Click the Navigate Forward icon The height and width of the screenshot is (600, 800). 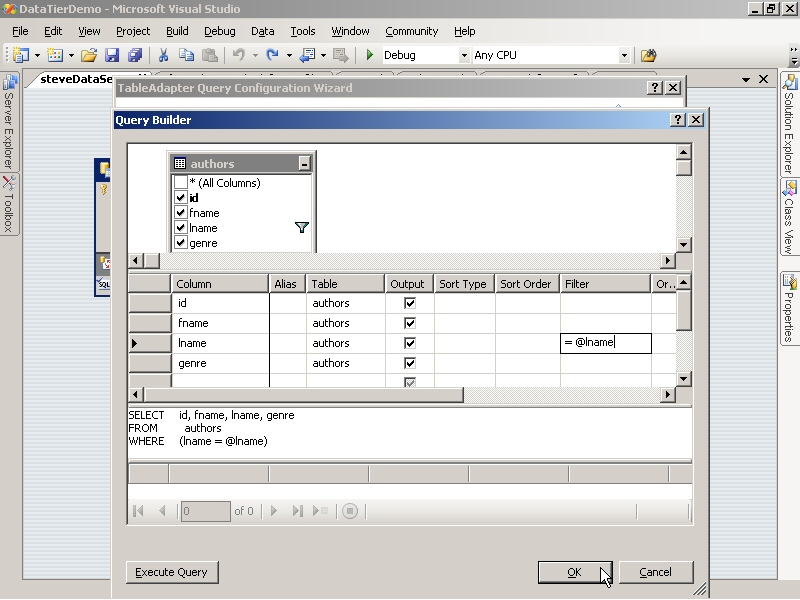(x=340, y=55)
